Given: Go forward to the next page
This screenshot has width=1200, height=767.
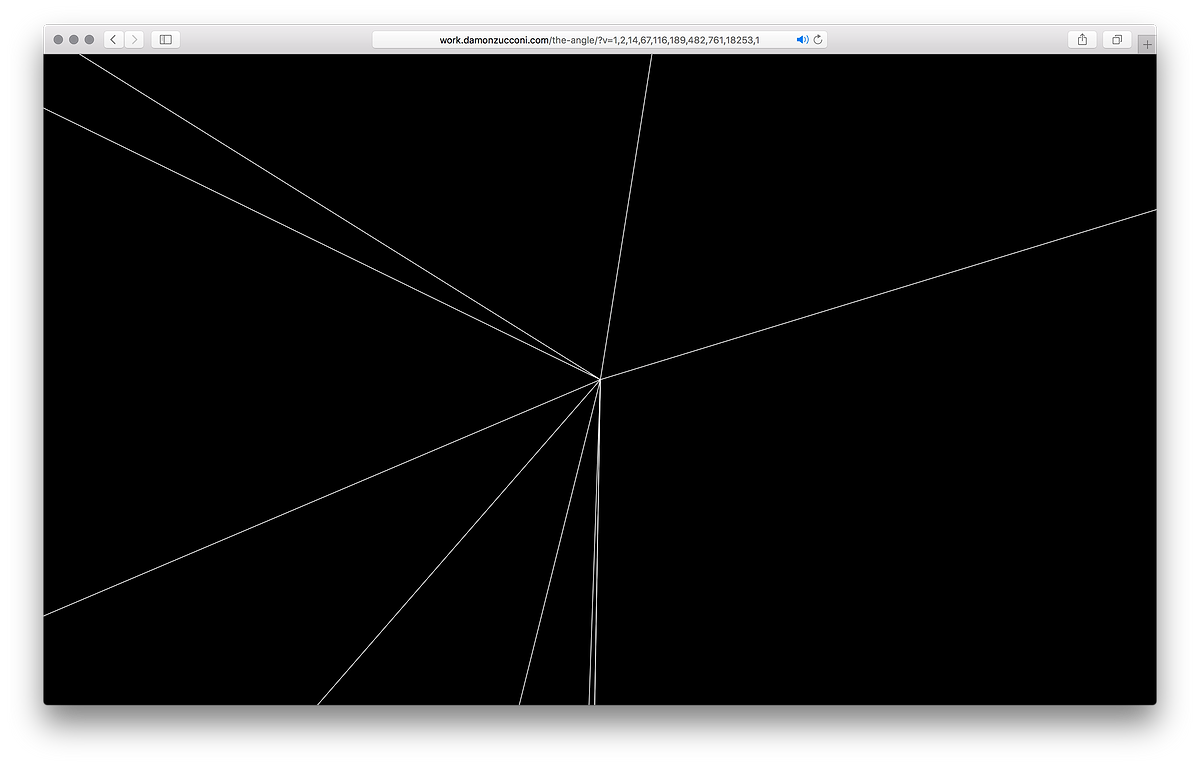Looking at the screenshot, I should click(135, 40).
